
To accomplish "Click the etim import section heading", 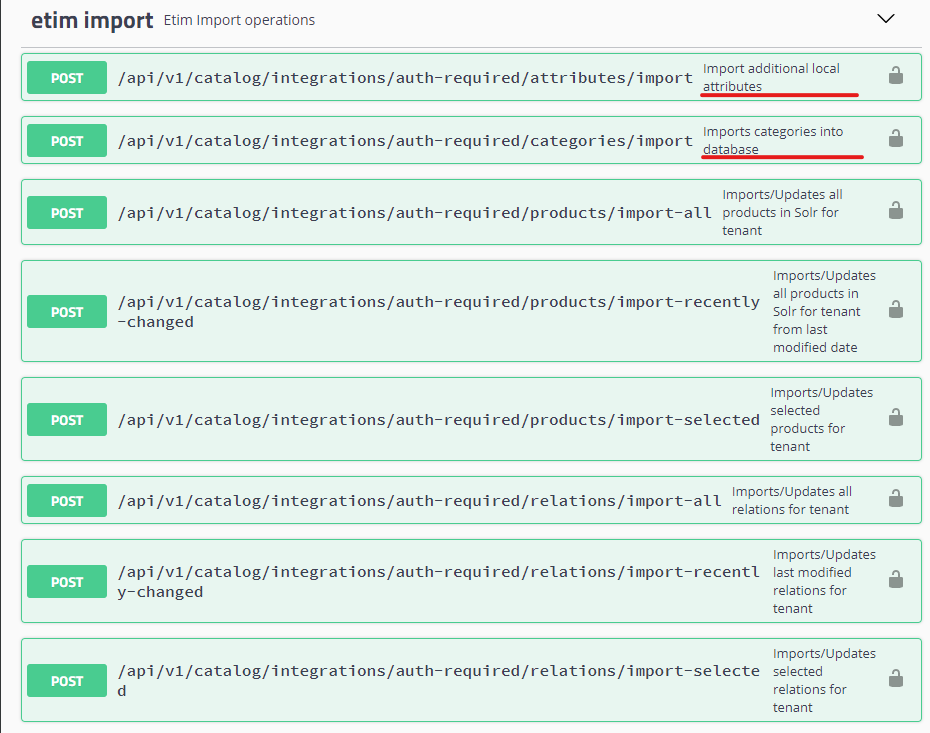I will pyautogui.click(x=92, y=21).
